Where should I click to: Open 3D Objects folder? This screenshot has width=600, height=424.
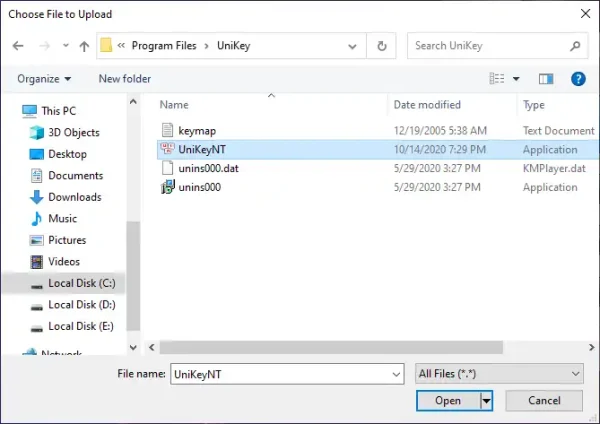click(x=73, y=132)
